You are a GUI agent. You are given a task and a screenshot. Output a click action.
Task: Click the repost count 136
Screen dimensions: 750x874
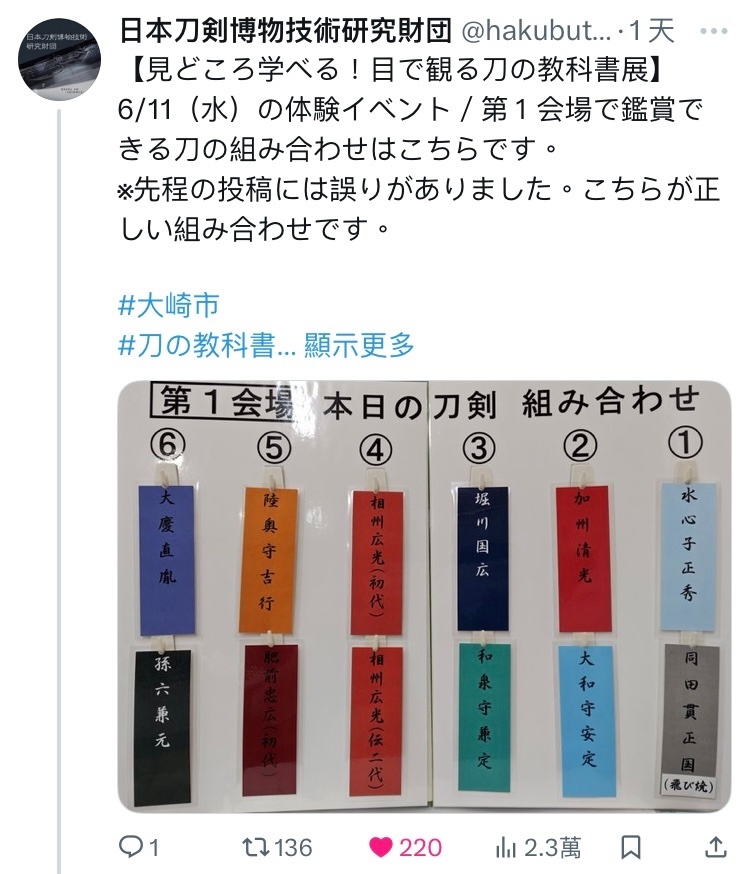(x=293, y=848)
